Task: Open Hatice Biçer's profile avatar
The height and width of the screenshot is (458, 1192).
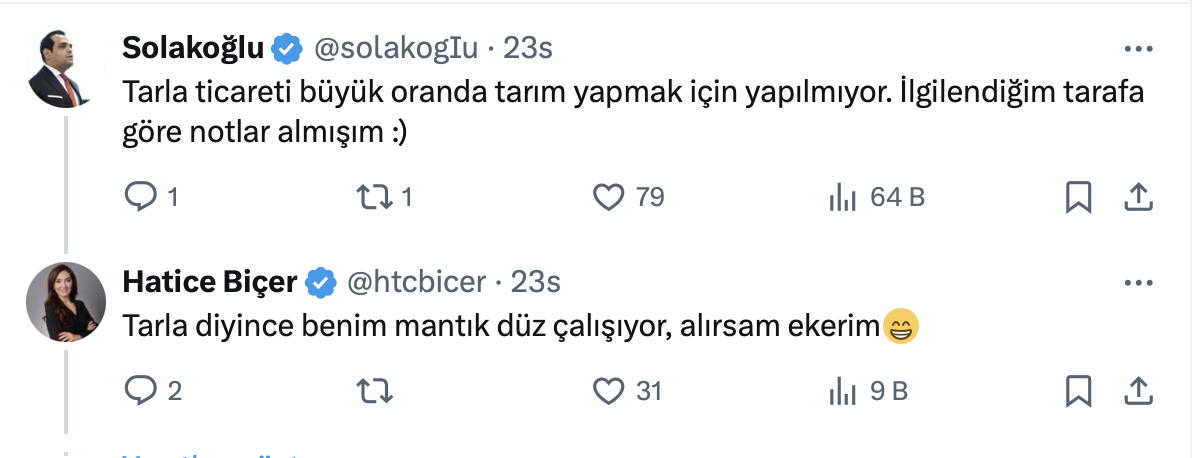Action: coord(67,303)
